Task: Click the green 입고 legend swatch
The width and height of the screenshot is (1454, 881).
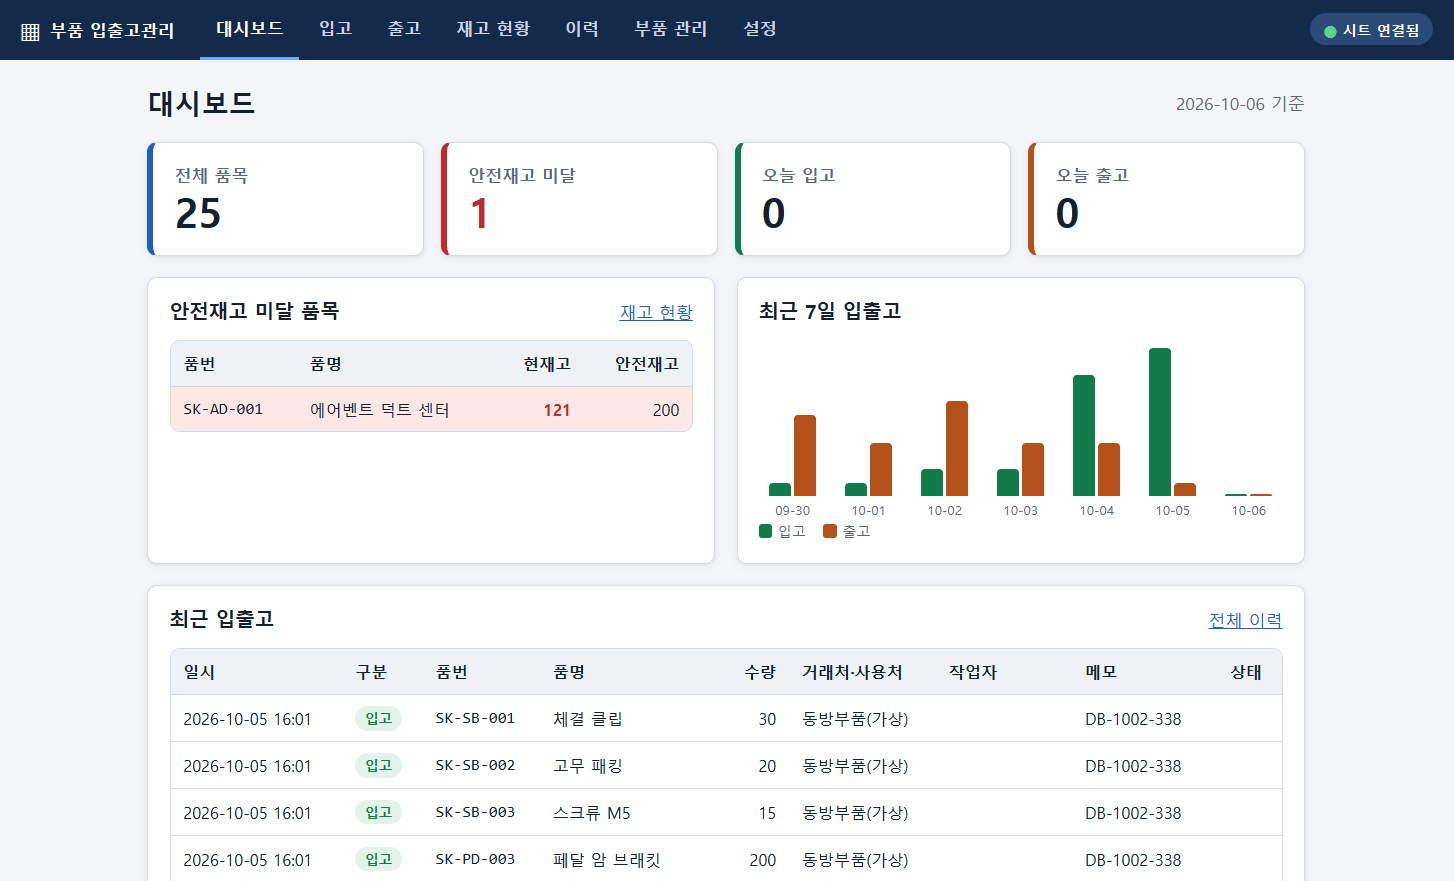Action: (x=766, y=531)
